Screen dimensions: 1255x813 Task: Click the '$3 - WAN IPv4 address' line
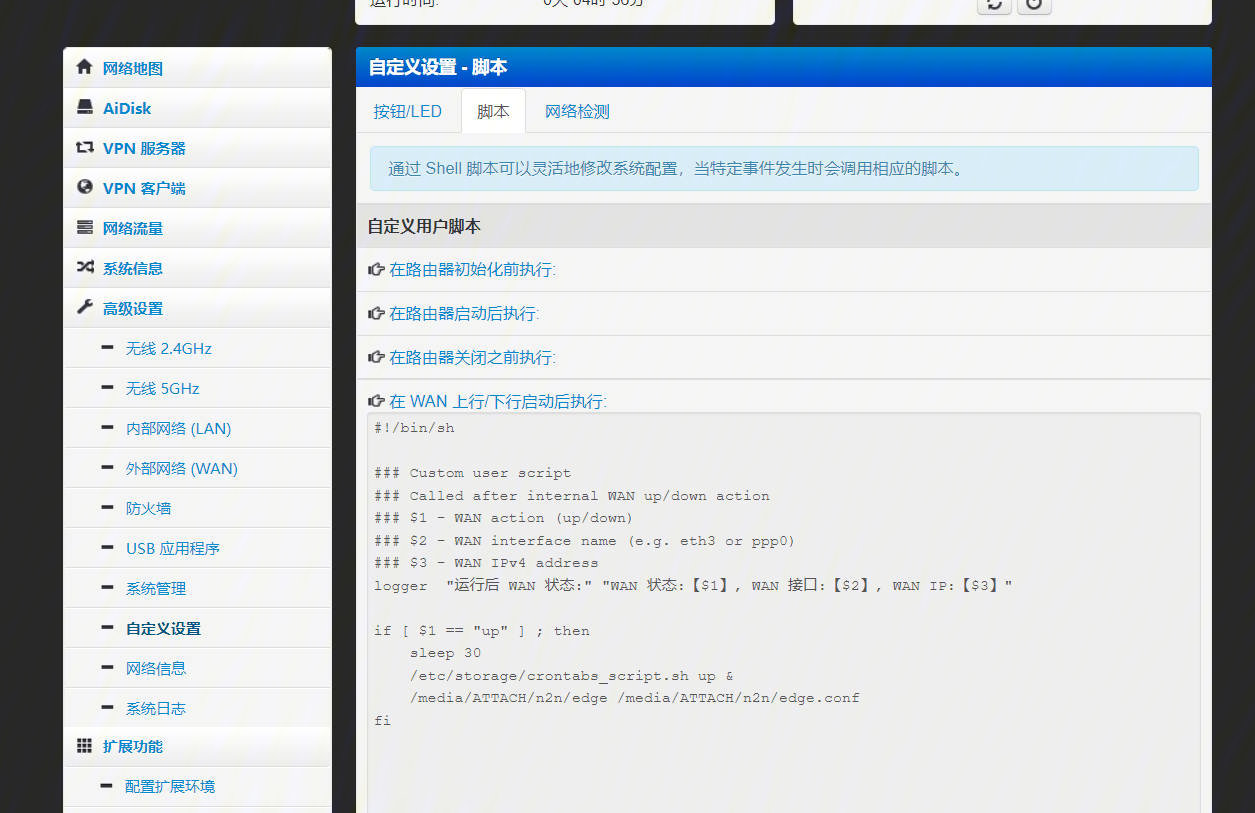pyautogui.click(x=486, y=563)
